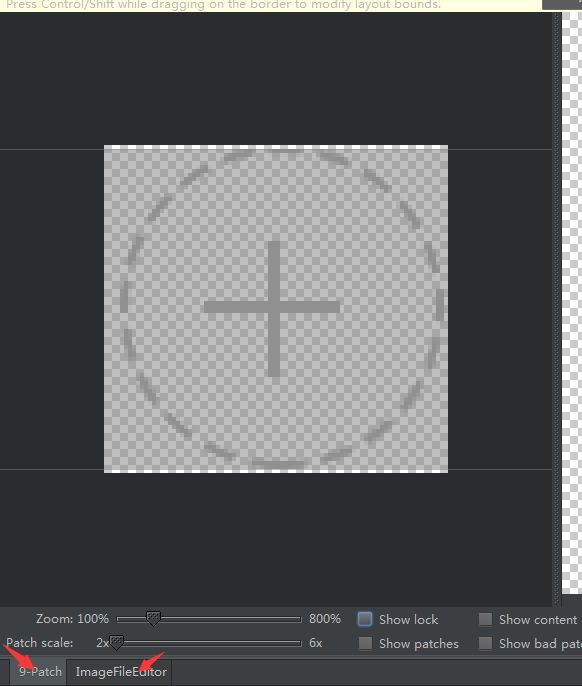Check the Show content option

485,619
